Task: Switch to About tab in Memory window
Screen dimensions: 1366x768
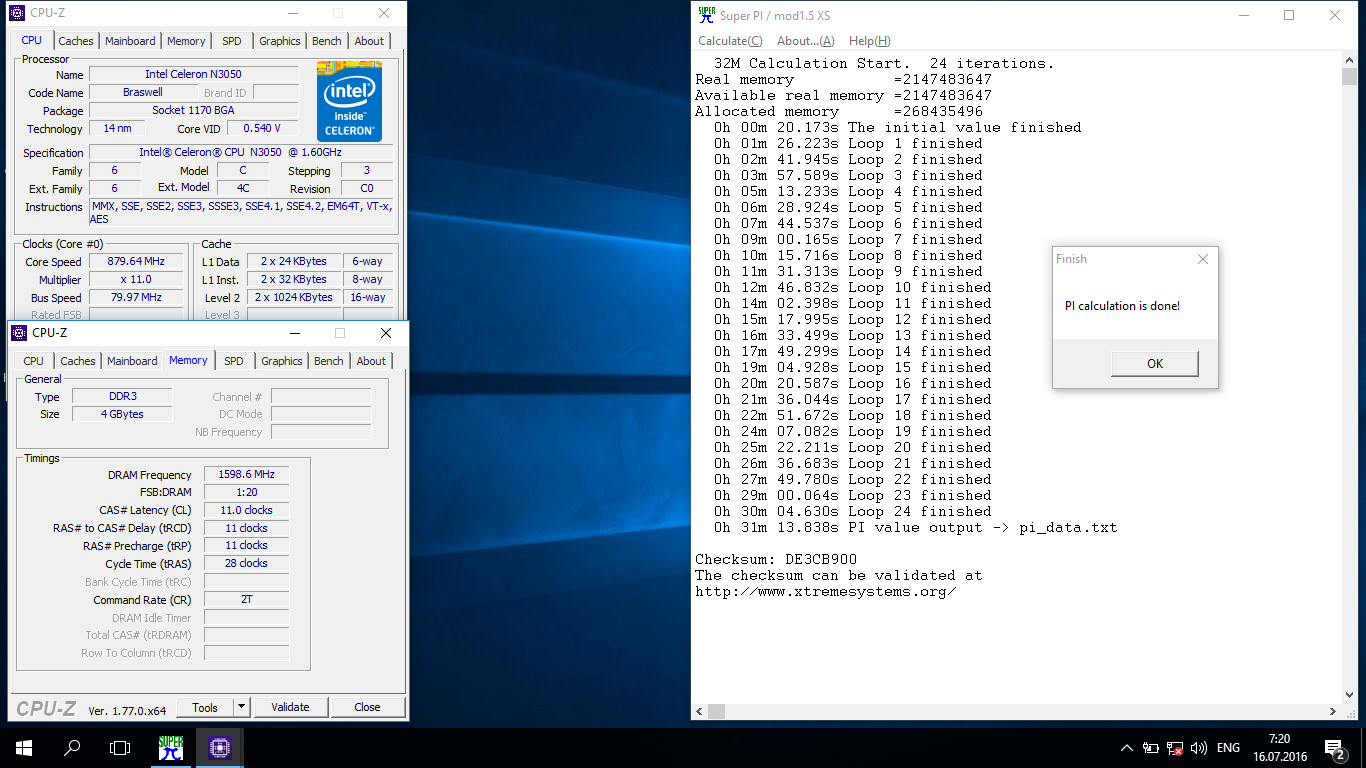Action: tap(371, 361)
